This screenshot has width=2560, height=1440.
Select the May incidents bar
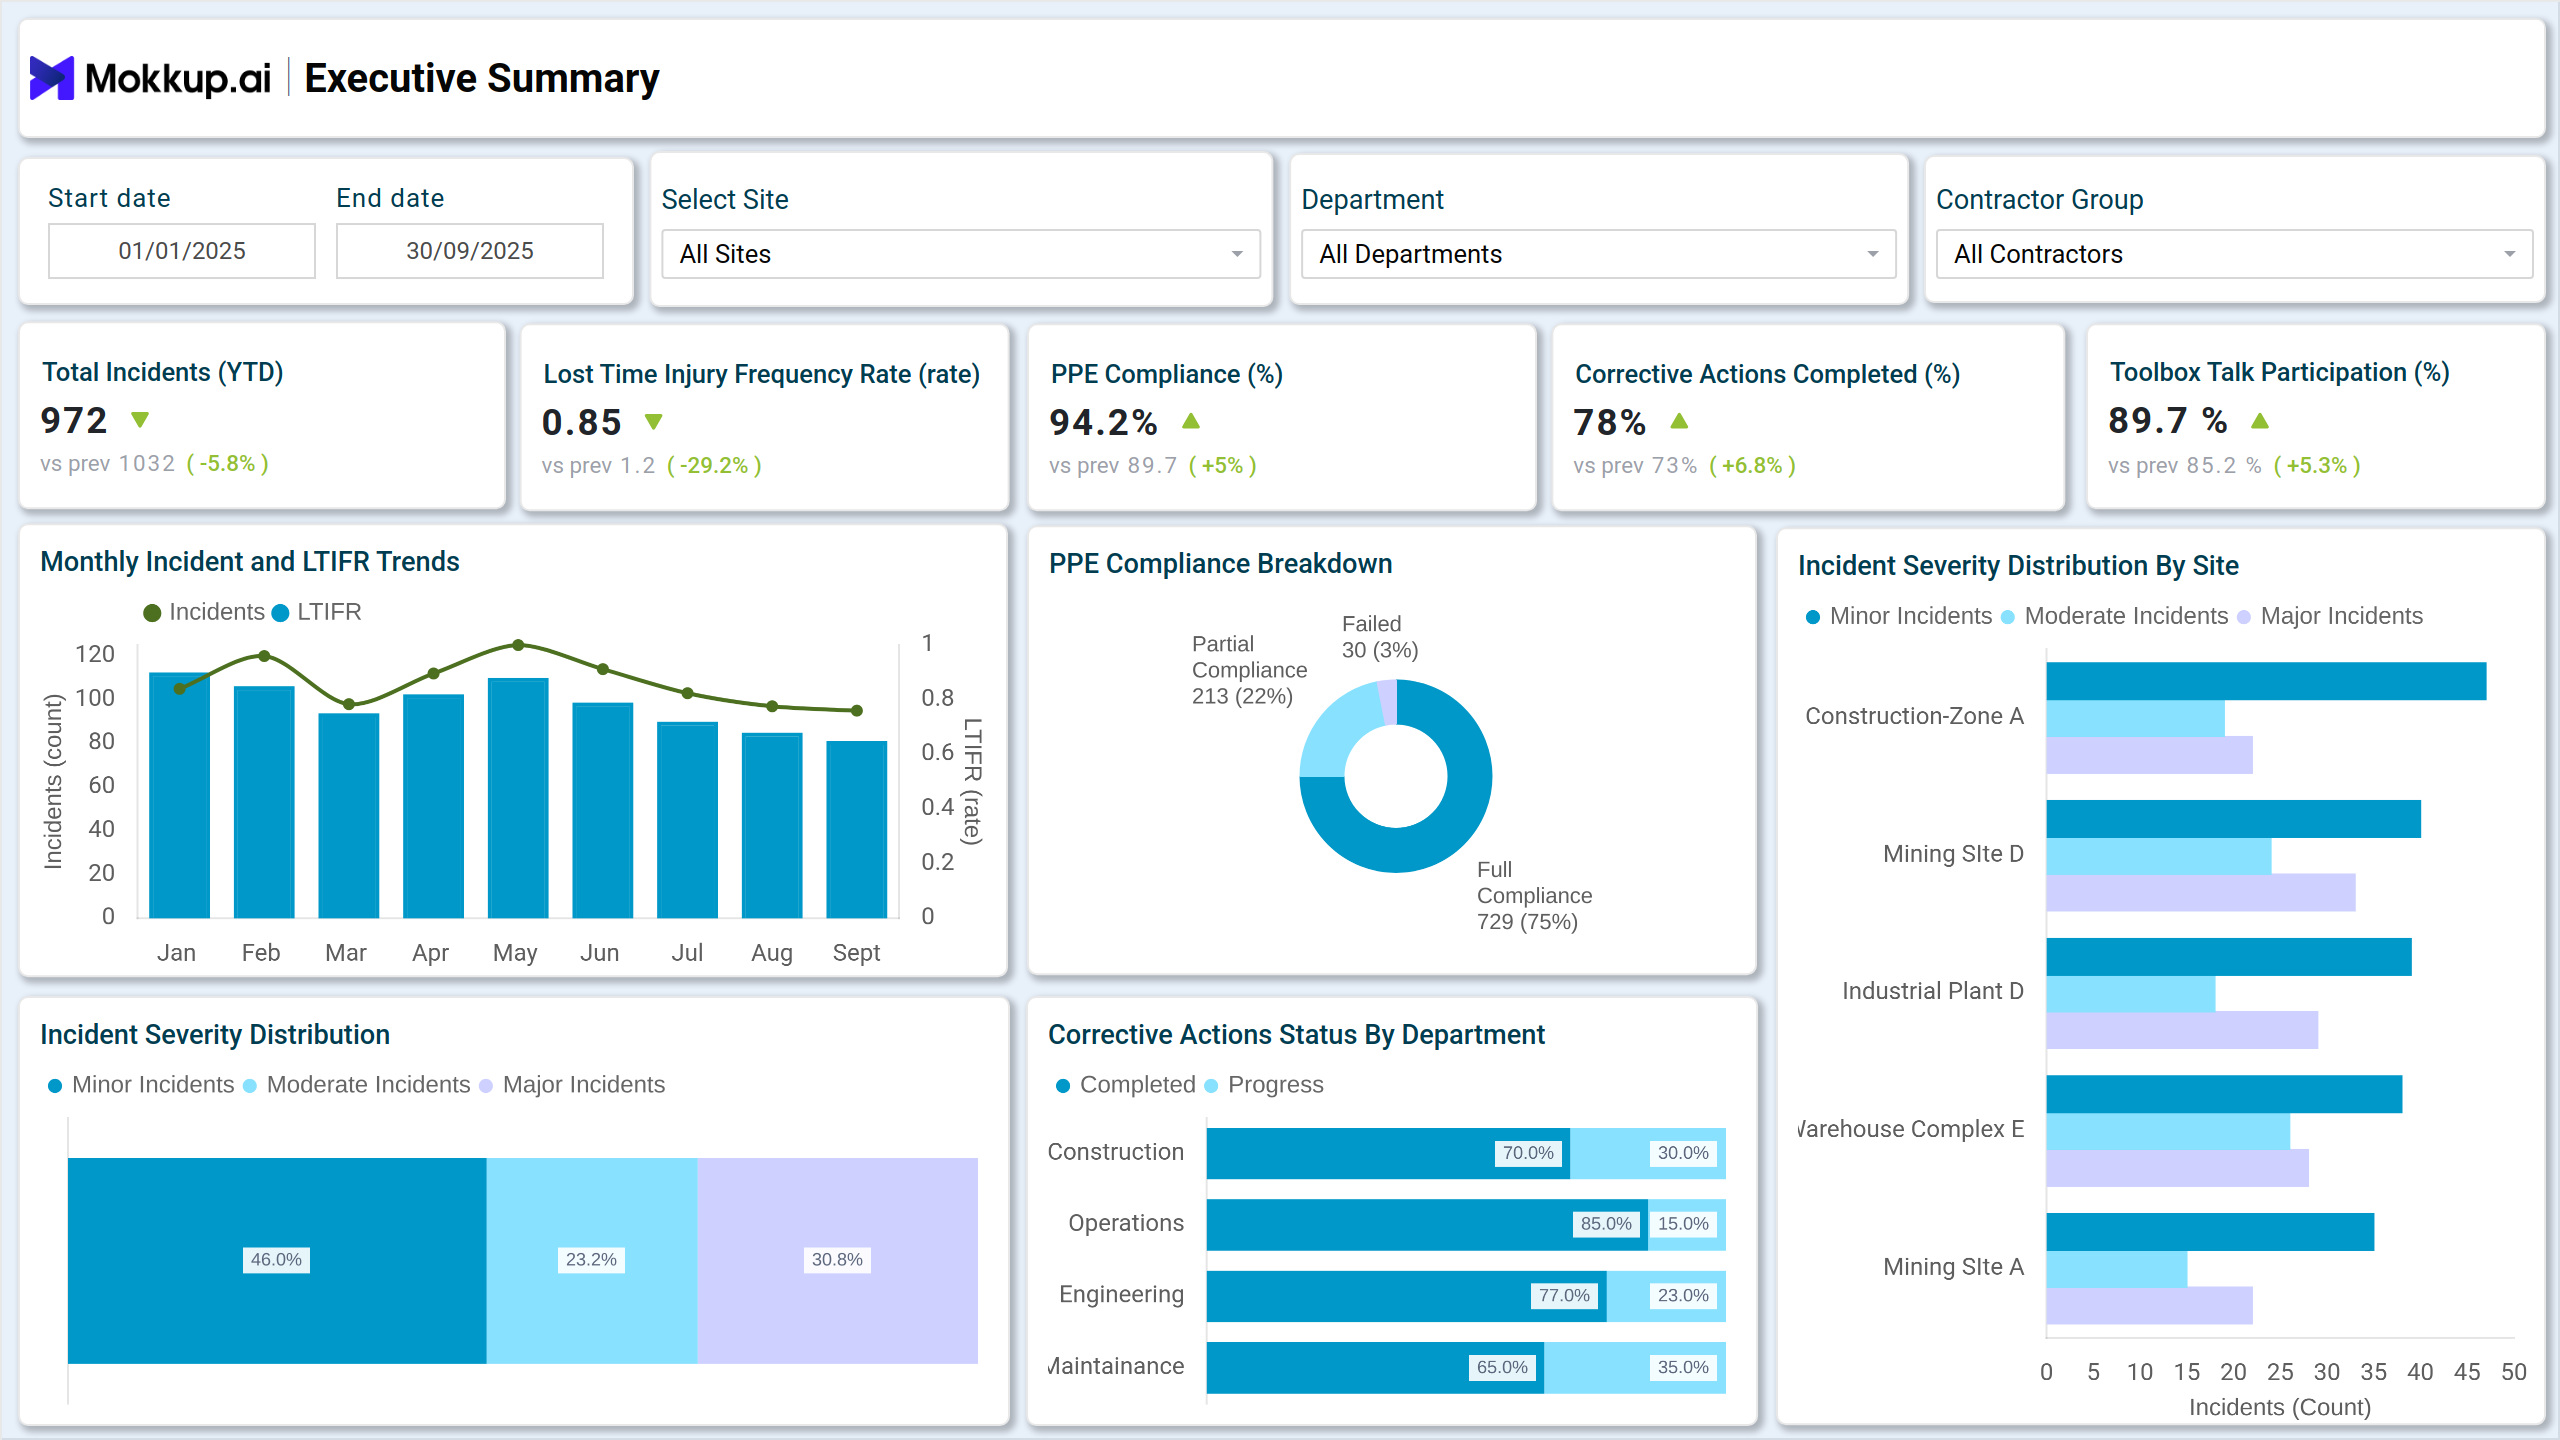pyautogui.click(x=518, y=798)
